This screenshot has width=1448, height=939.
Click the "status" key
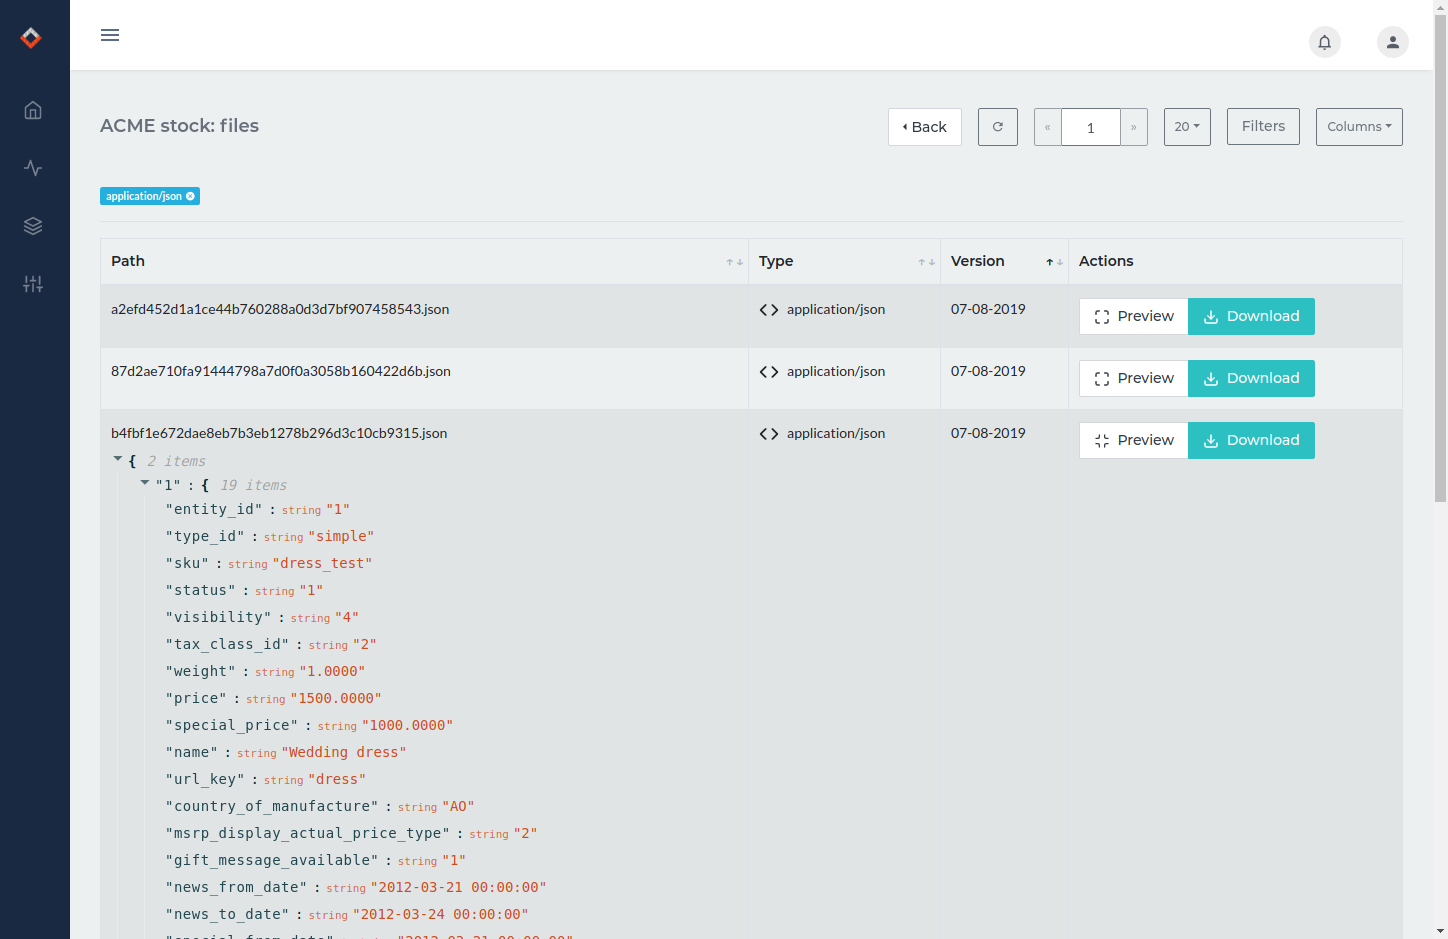coord(200,591)
